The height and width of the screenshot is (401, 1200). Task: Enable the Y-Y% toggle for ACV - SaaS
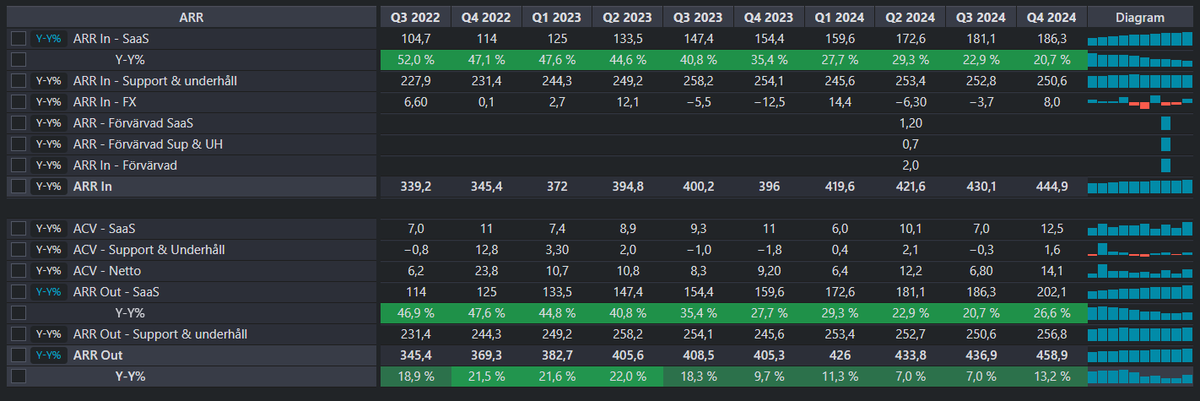pos(48,228)
